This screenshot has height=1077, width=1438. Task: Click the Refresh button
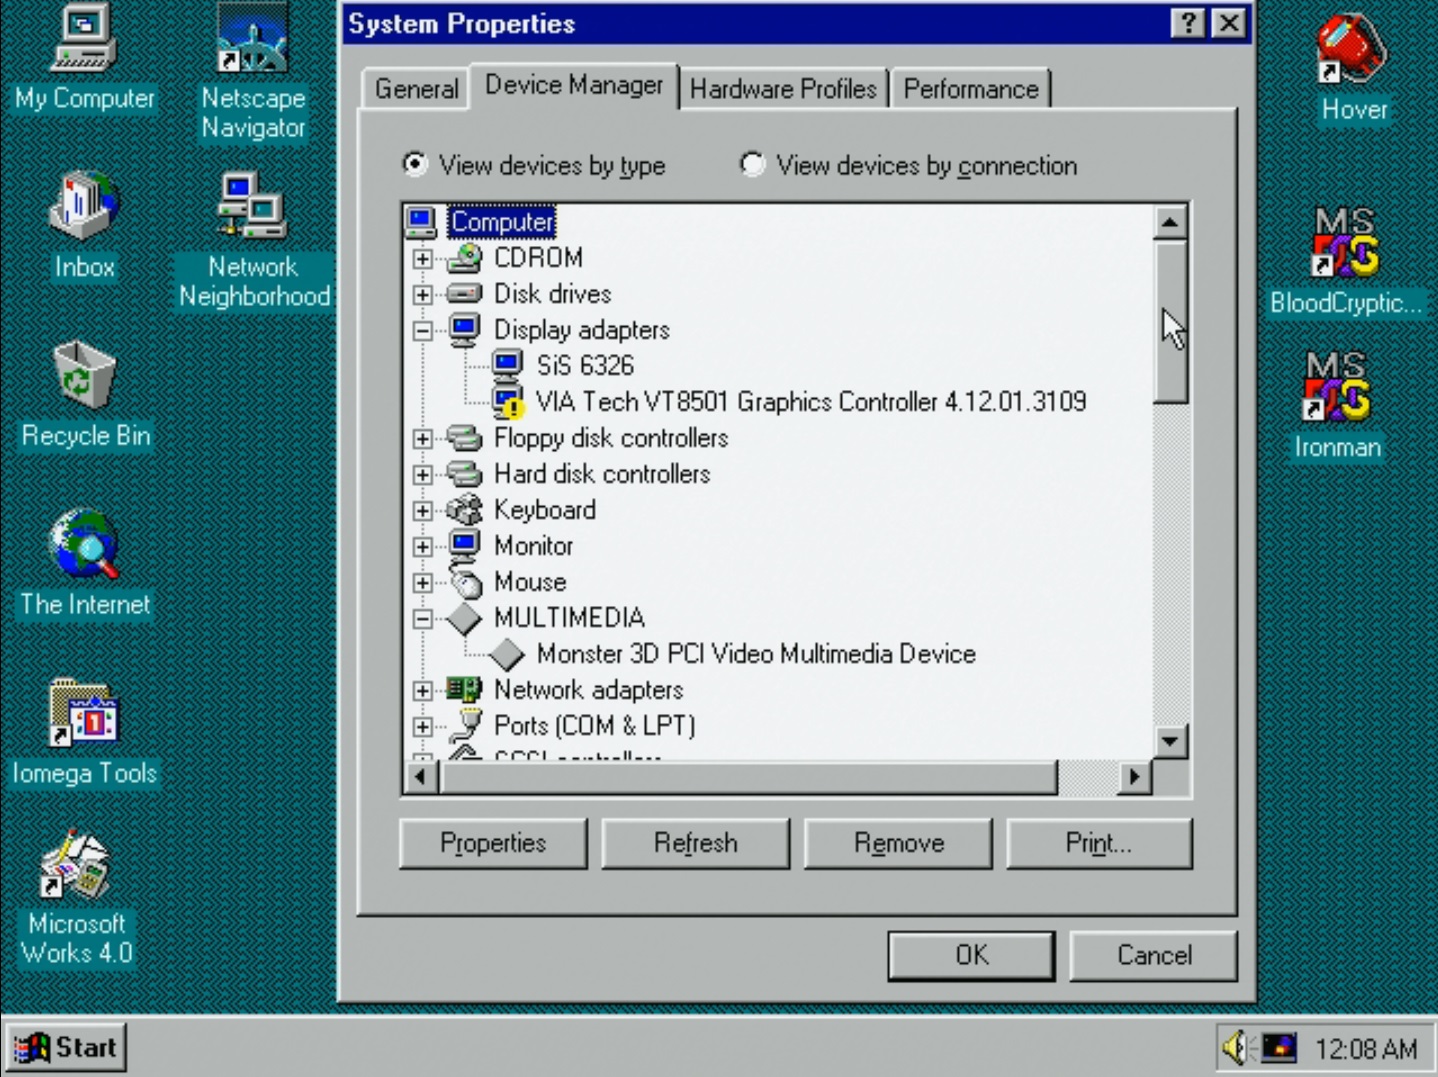(696, 843)
